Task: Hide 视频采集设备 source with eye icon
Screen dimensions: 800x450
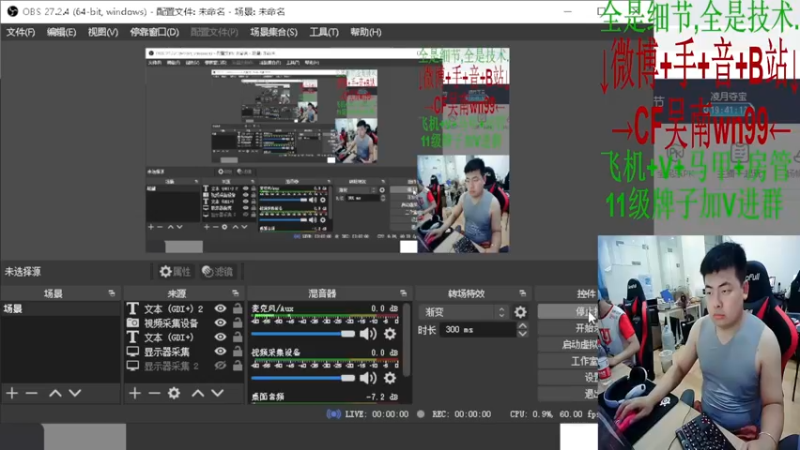Action: (x=220, y=323)
